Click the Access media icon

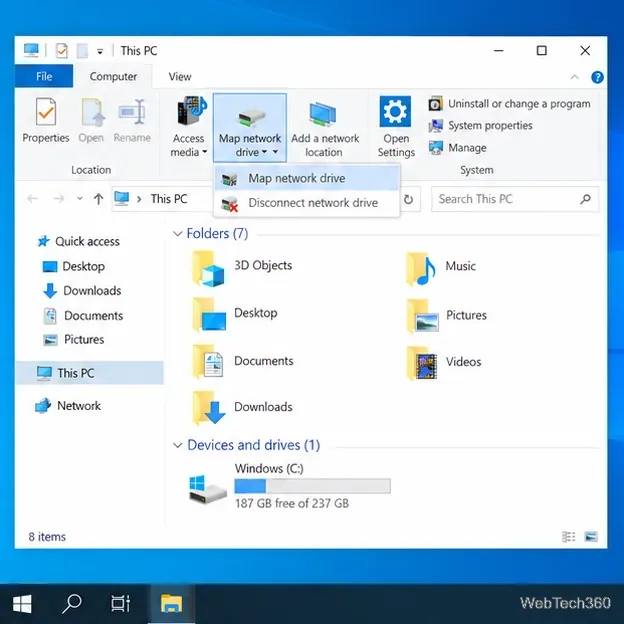tap(192, 111)
